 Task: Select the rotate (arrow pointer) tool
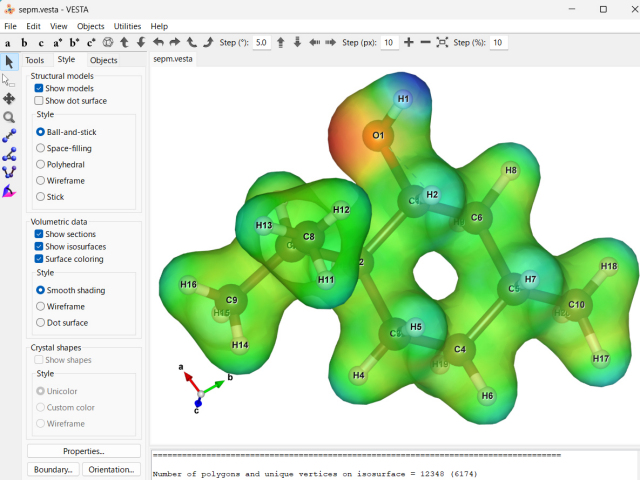click(x=9, y=62)
